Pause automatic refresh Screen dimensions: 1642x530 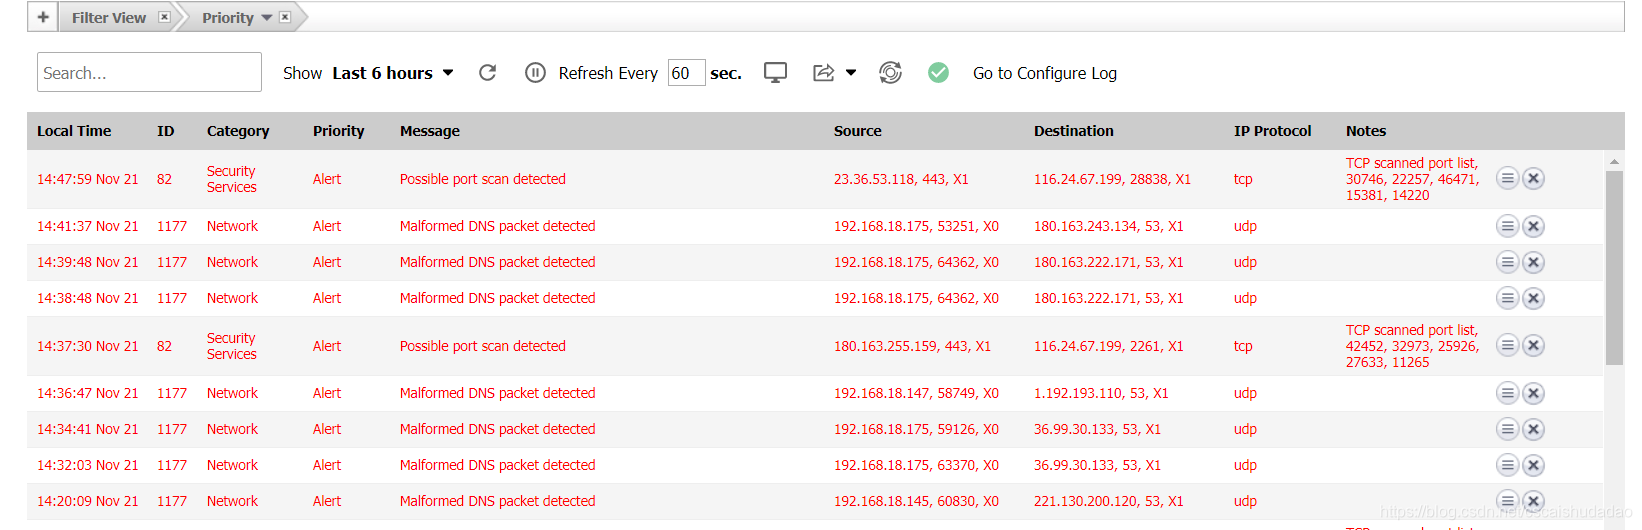click(x=535, y=72)
